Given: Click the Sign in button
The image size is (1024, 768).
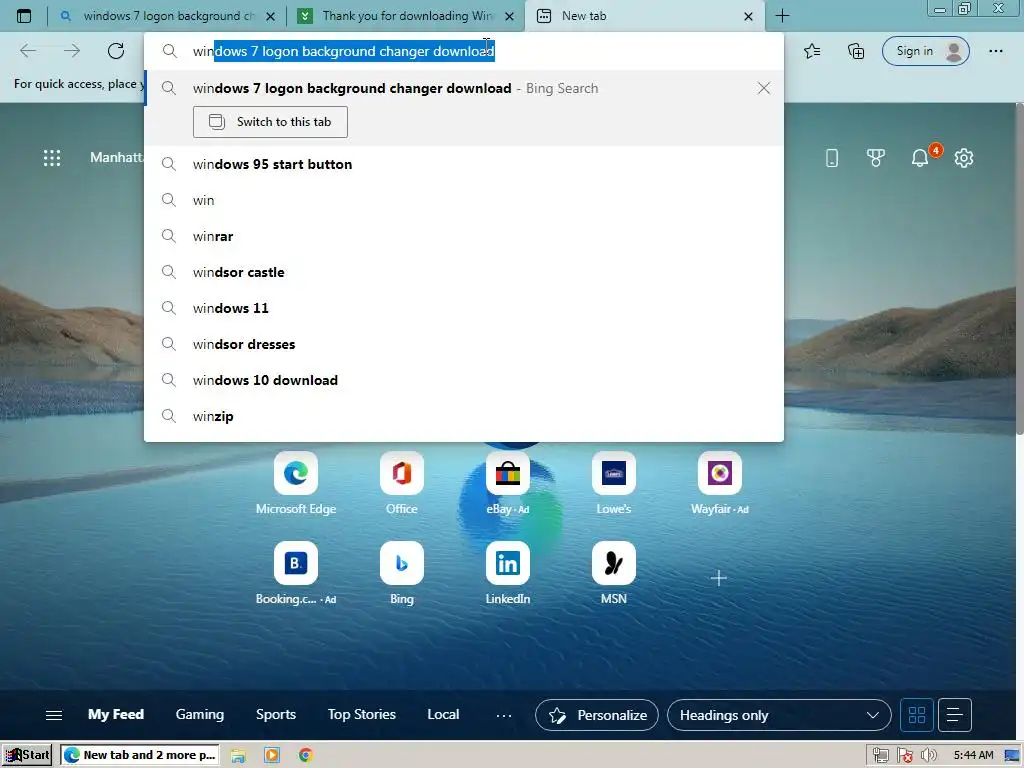Looking at the screenshot, I should (x=925, y=51).
